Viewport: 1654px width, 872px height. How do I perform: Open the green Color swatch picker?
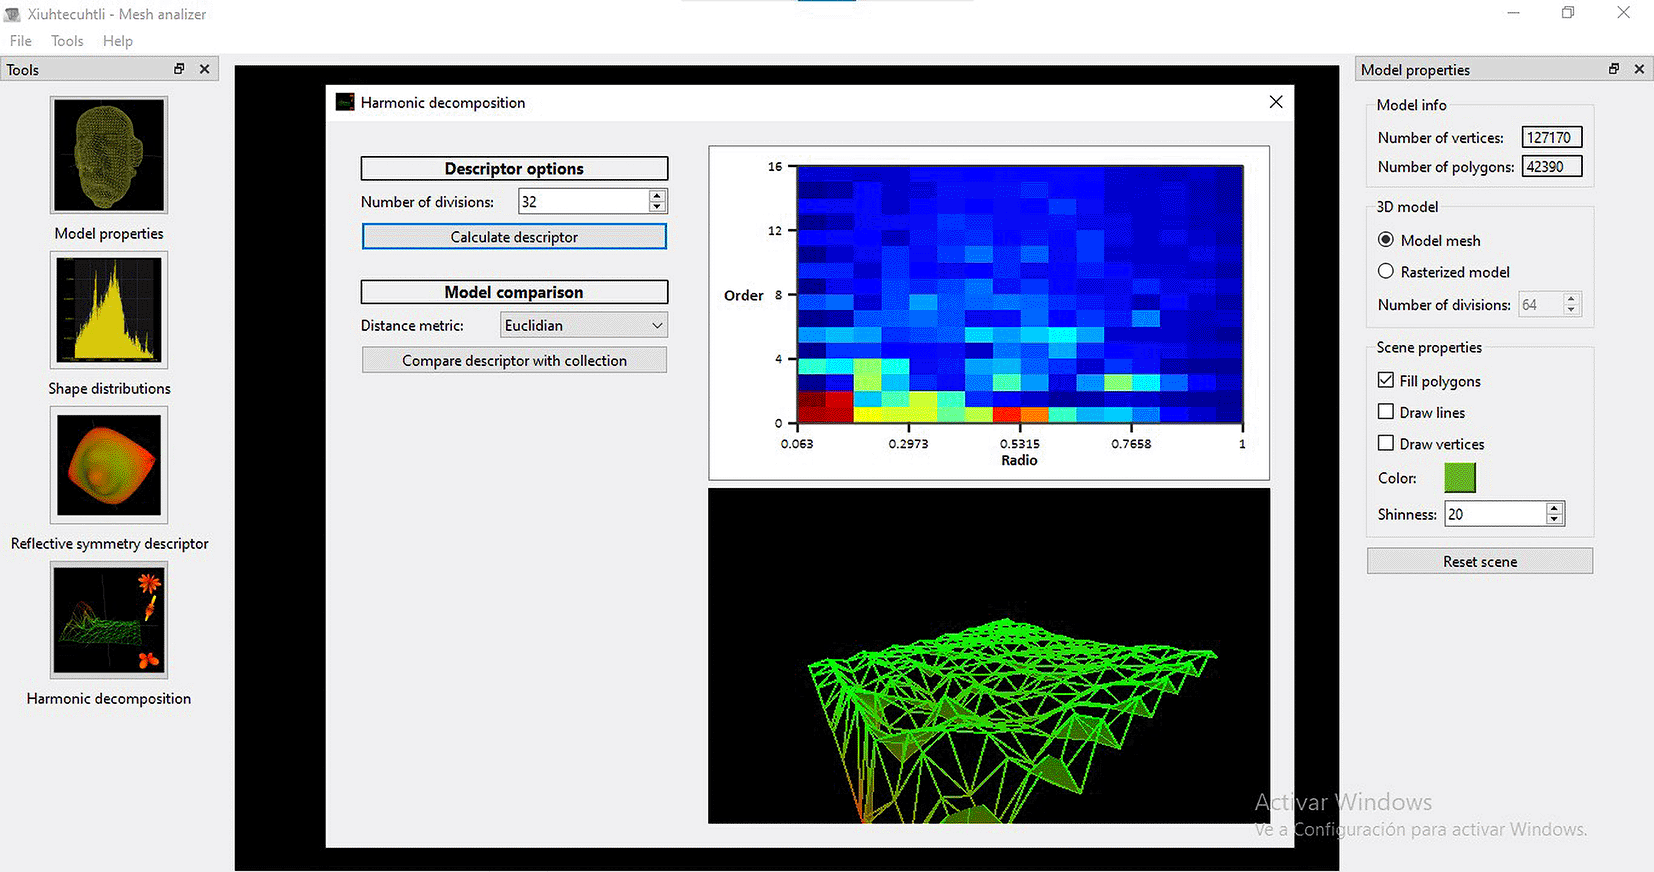pyautogui.click(x=1460, y=478)
